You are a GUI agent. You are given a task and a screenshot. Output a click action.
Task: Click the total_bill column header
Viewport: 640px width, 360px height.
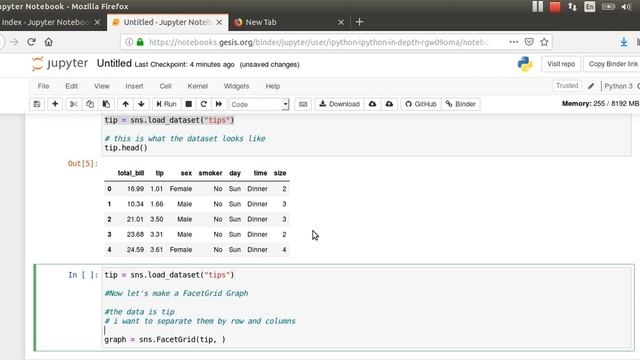pos(131,173)
